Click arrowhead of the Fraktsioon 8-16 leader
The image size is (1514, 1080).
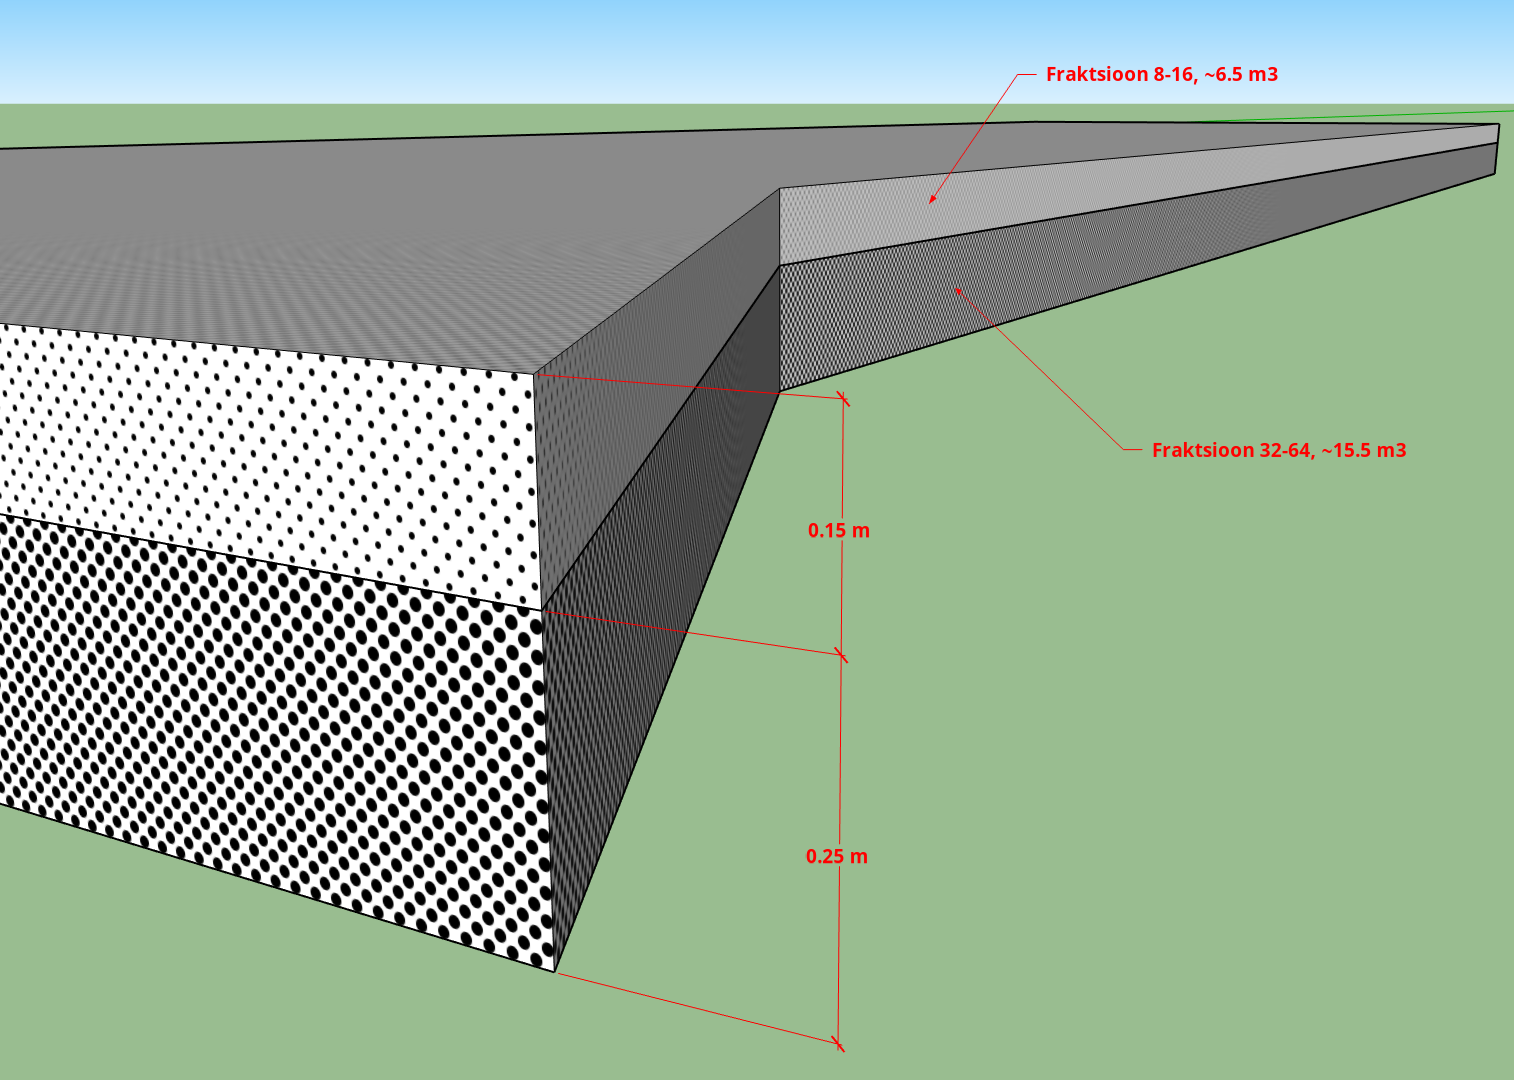point(932,200)
